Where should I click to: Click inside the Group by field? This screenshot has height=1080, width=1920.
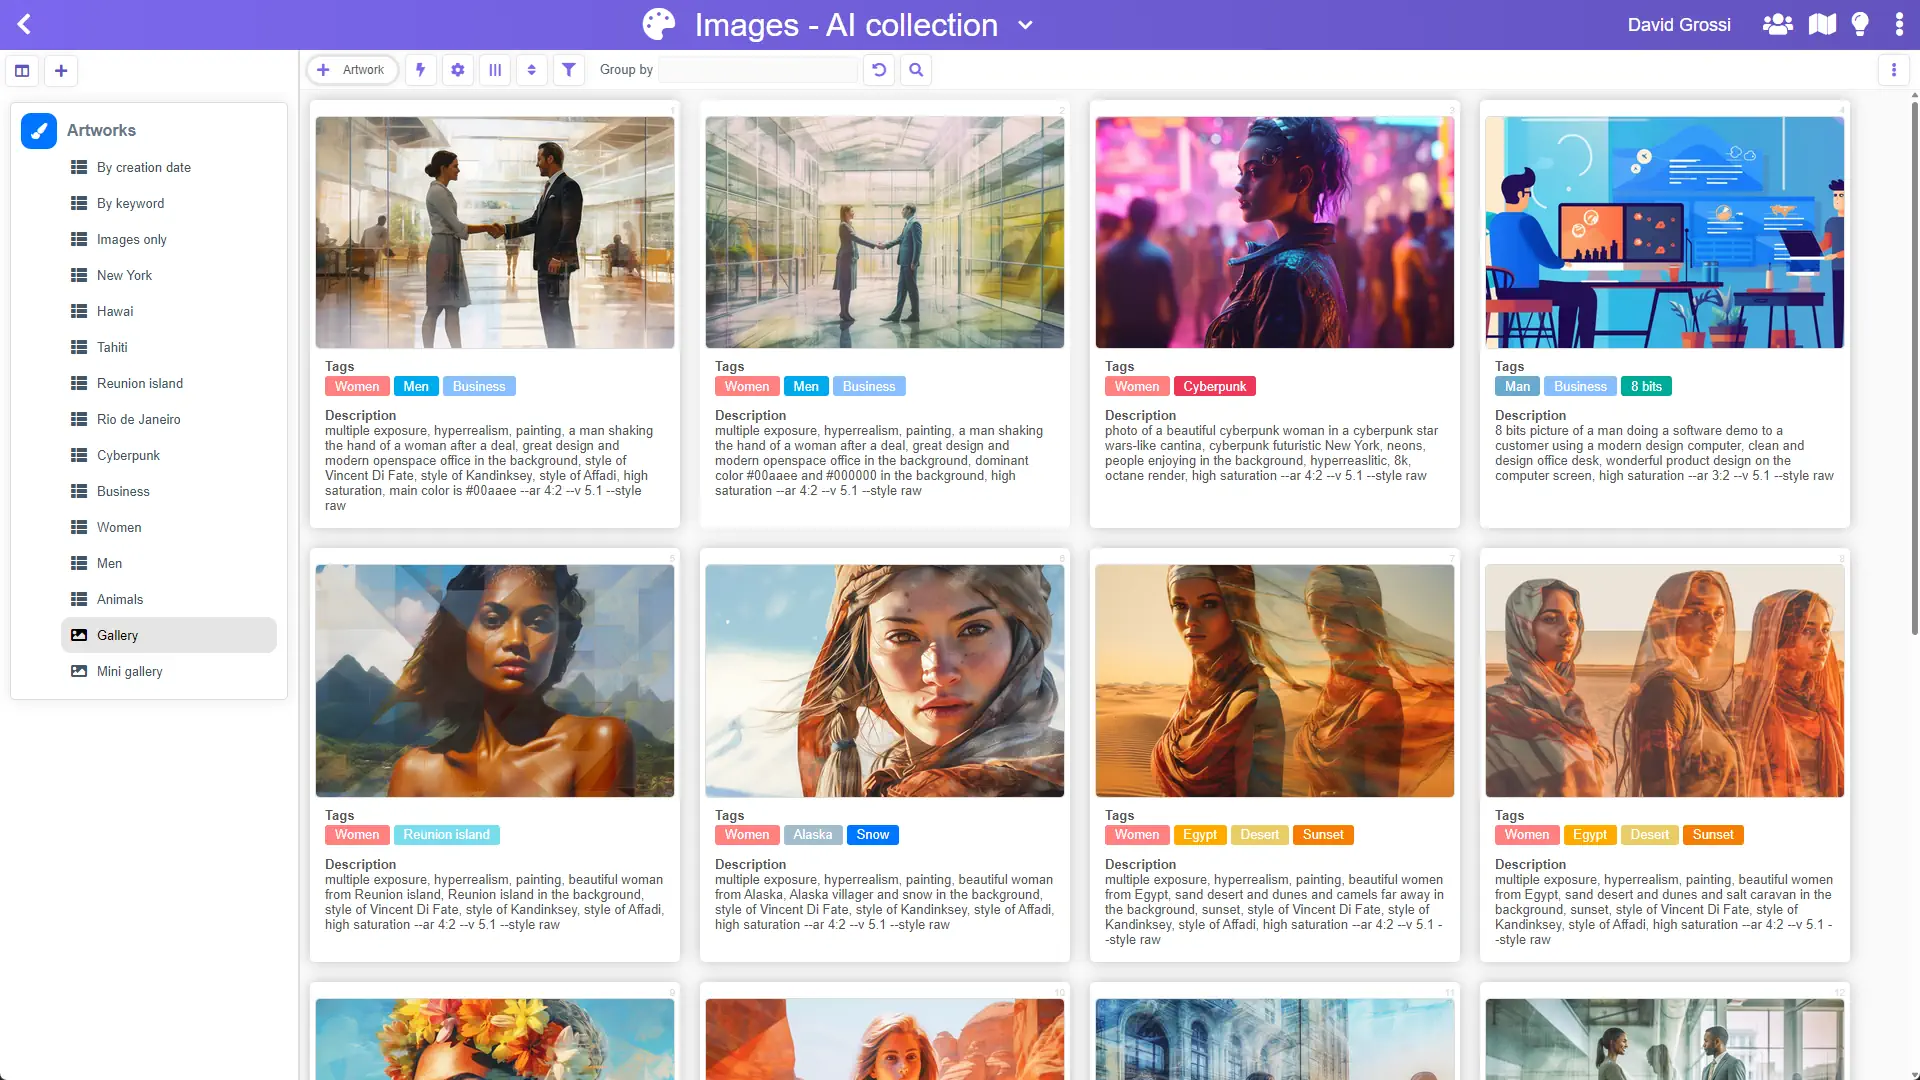click(757, 70)
